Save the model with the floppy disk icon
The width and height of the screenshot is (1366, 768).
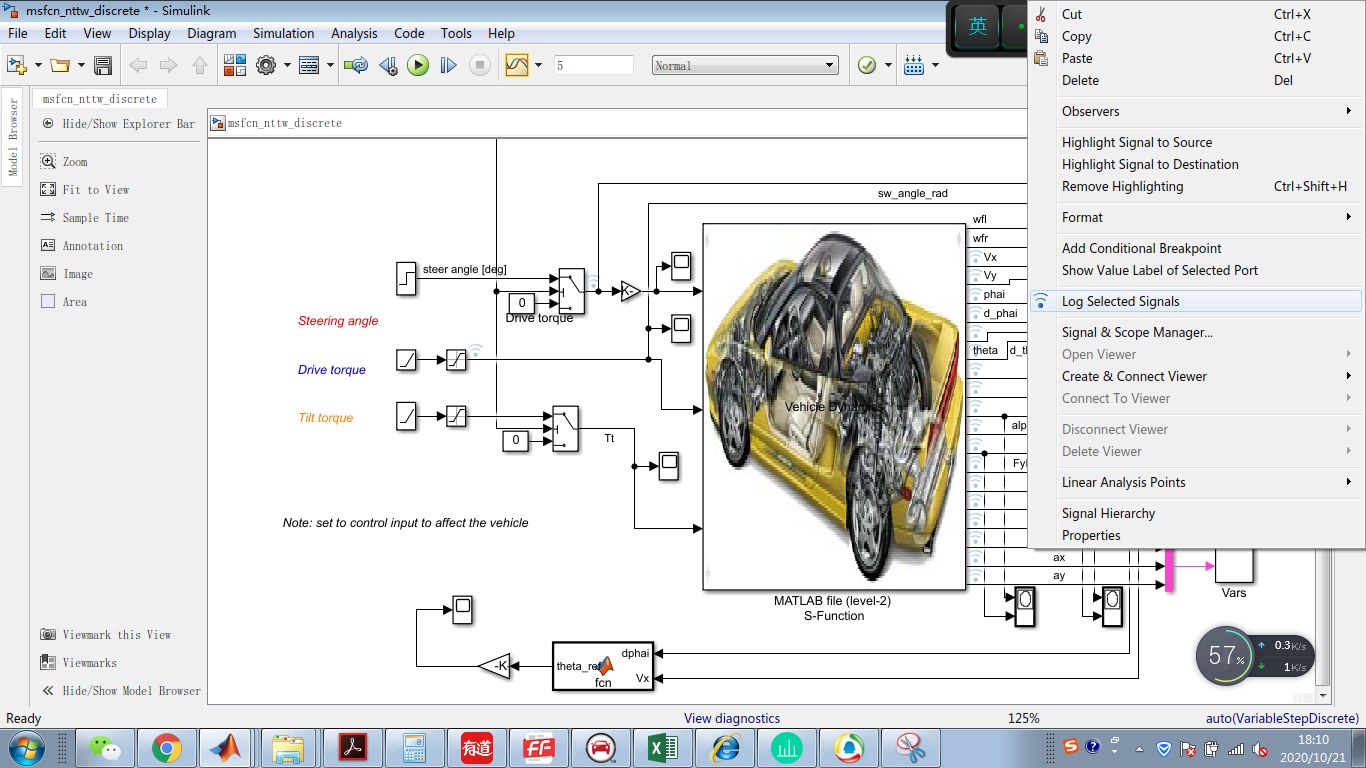(102, 66)
